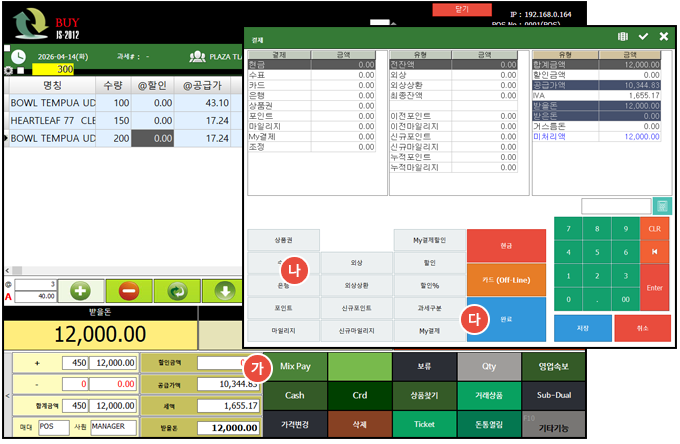Click the amount input field above keypad
680x444 pixels.
pos(616,206)
